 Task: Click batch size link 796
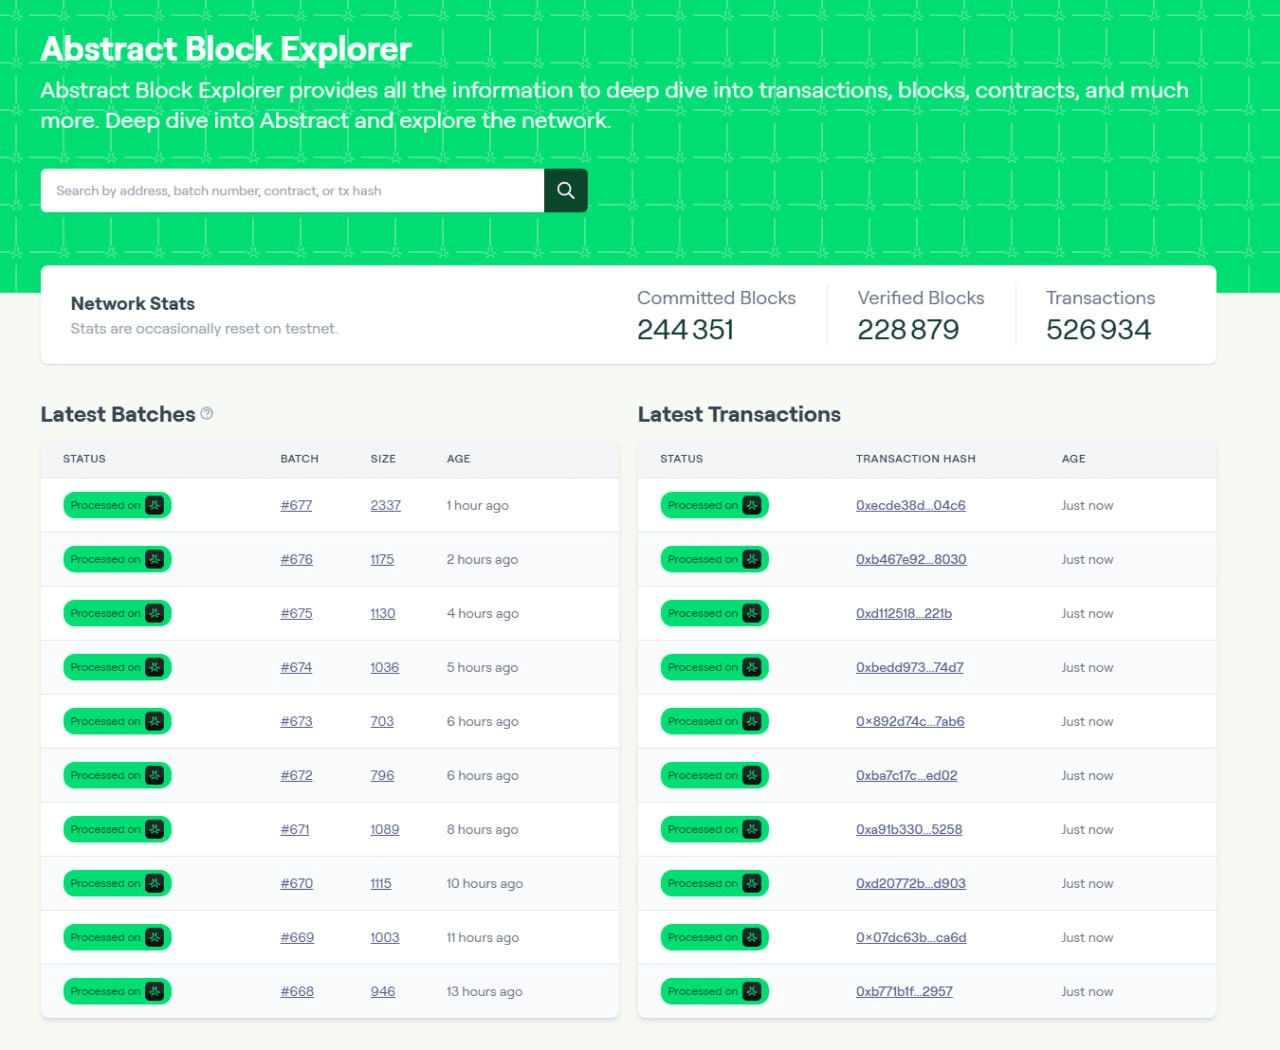tap(382, 775)
